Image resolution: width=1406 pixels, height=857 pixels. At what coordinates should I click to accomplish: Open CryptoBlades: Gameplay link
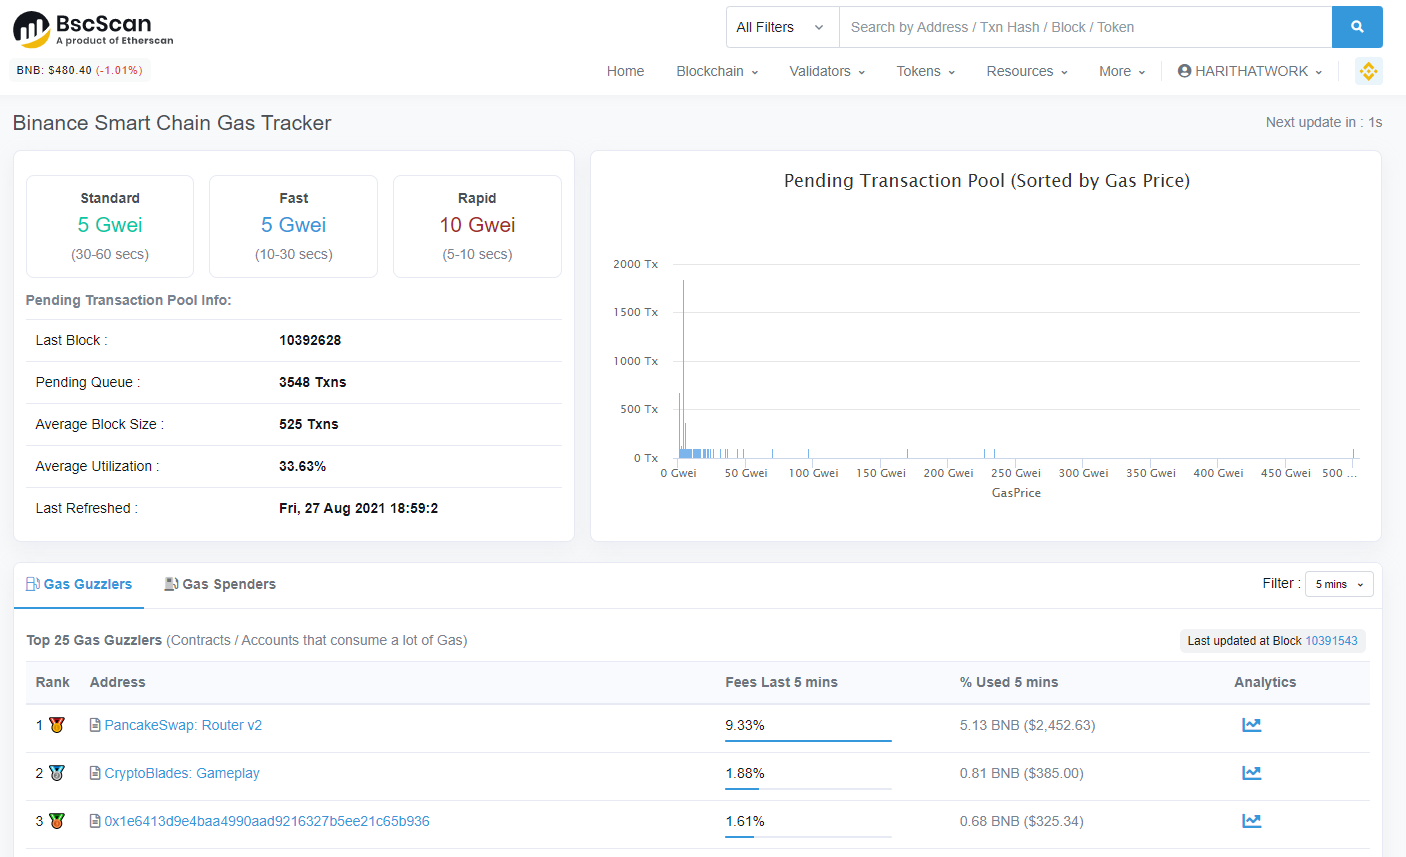182,773
